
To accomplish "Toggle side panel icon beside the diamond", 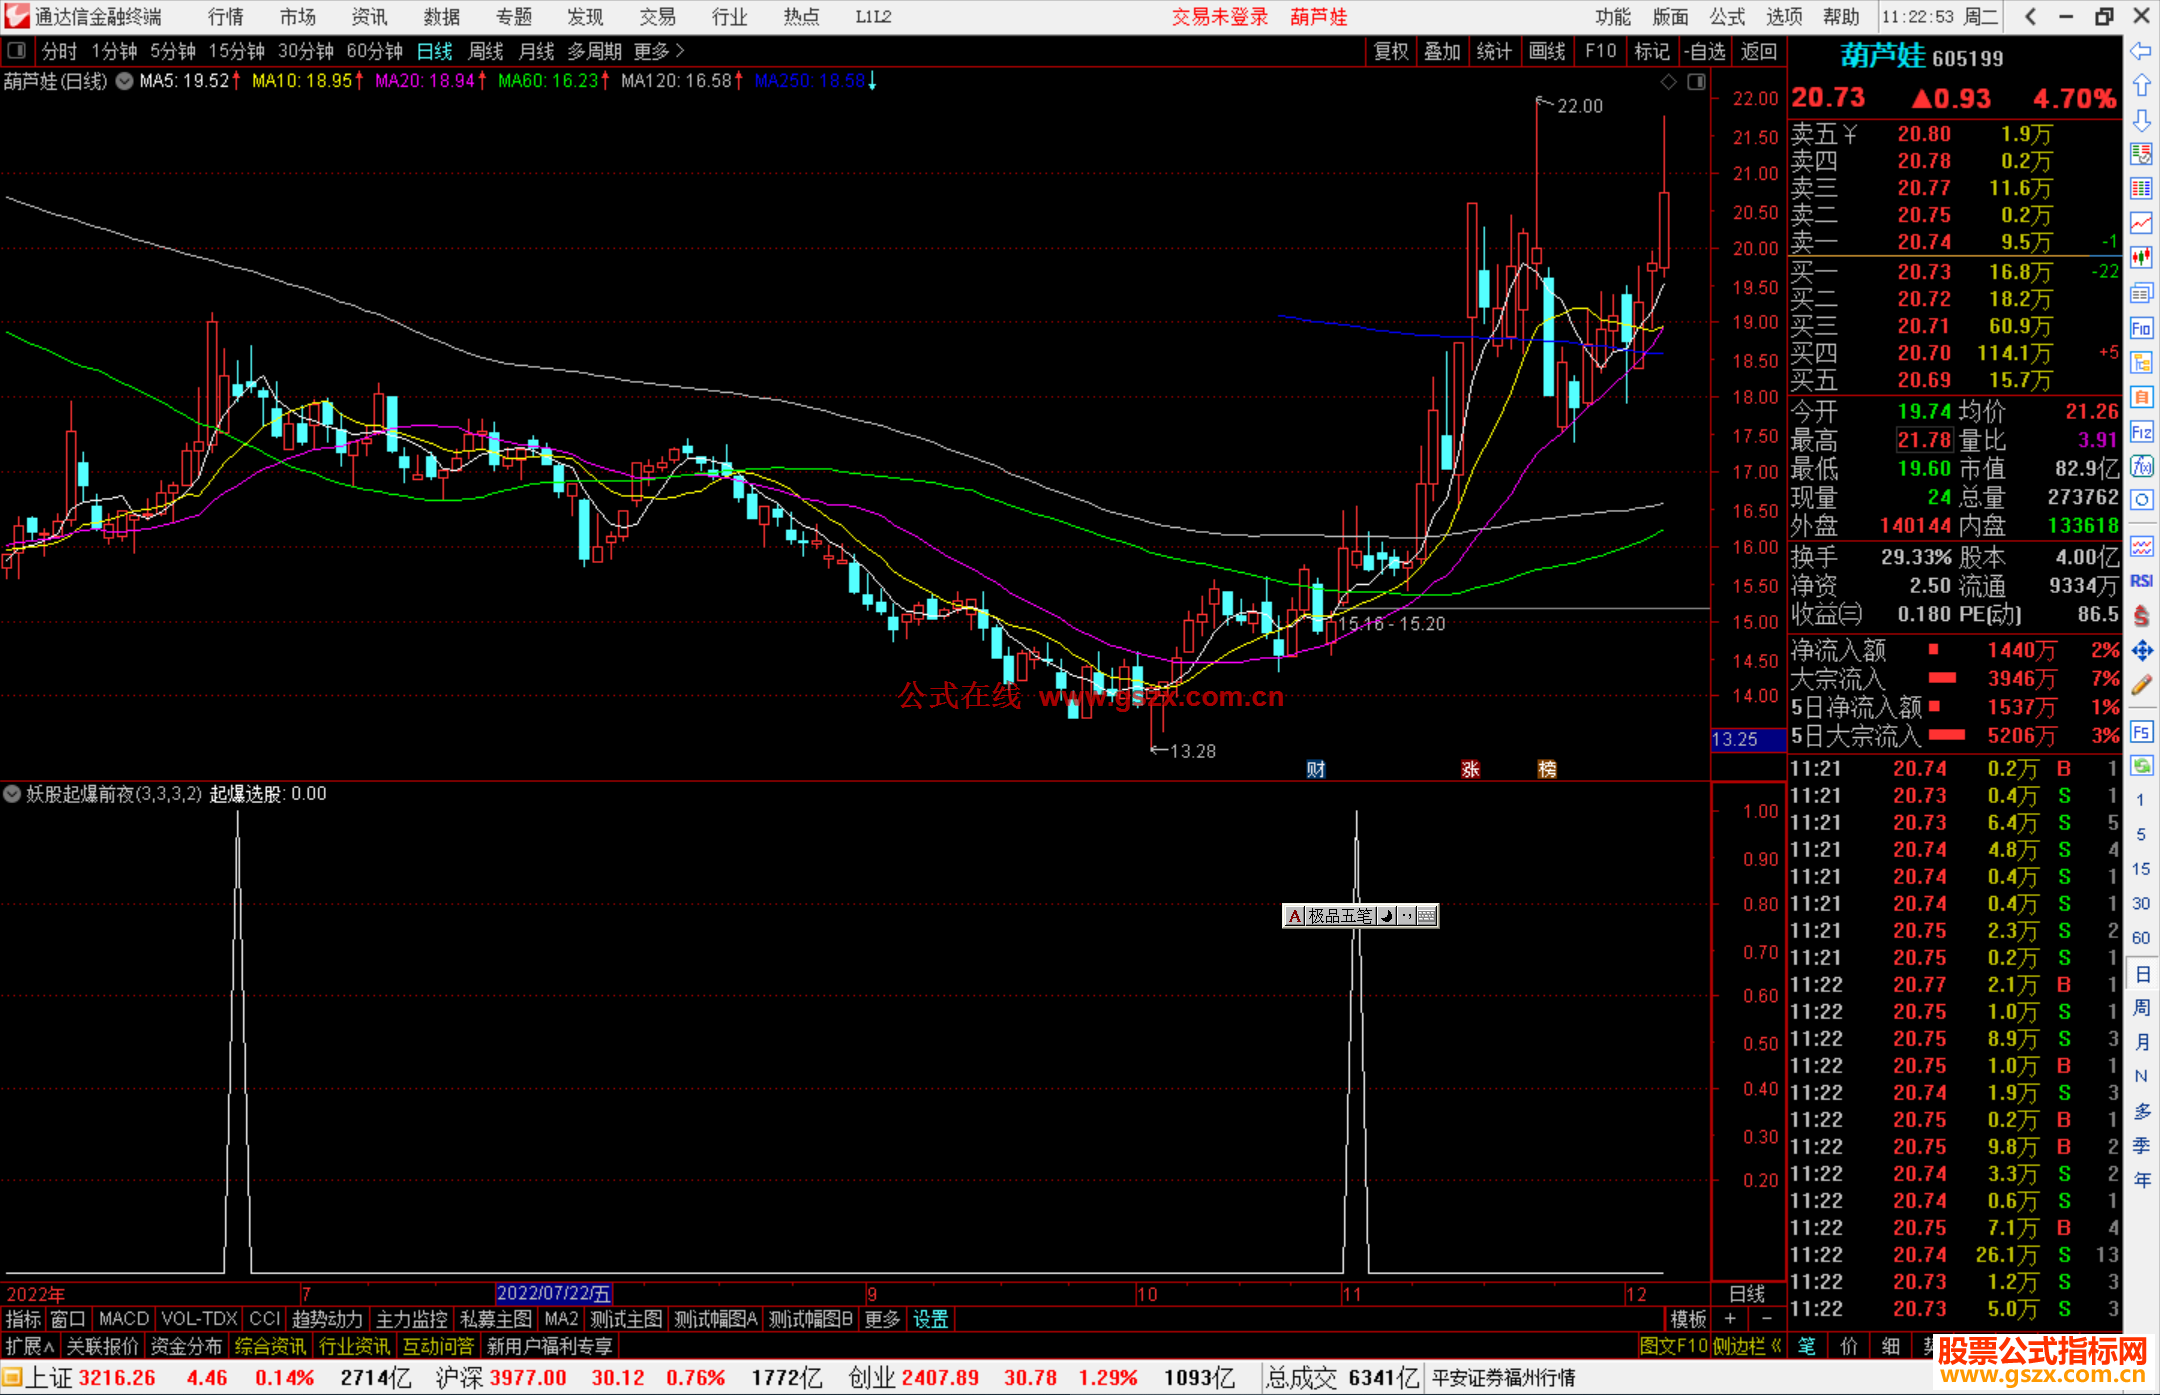I will pos(1696,82).
